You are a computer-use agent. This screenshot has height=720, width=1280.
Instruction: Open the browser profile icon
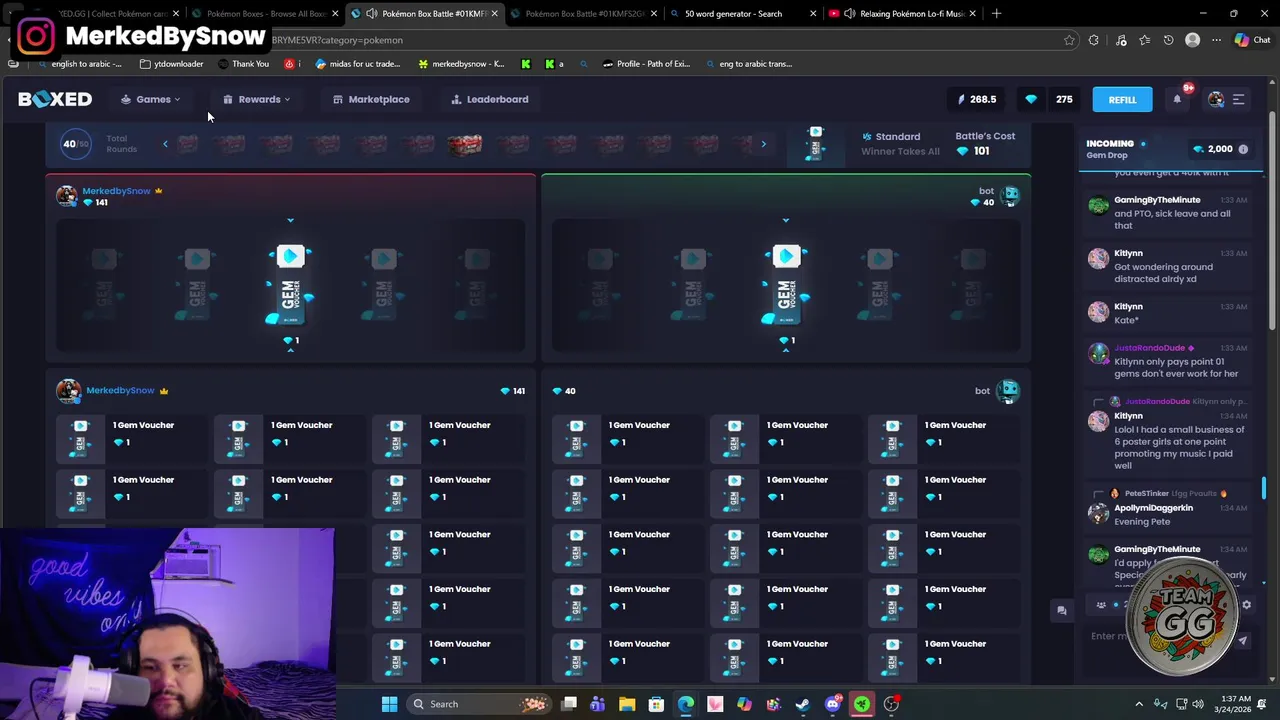coord(1192,40)
